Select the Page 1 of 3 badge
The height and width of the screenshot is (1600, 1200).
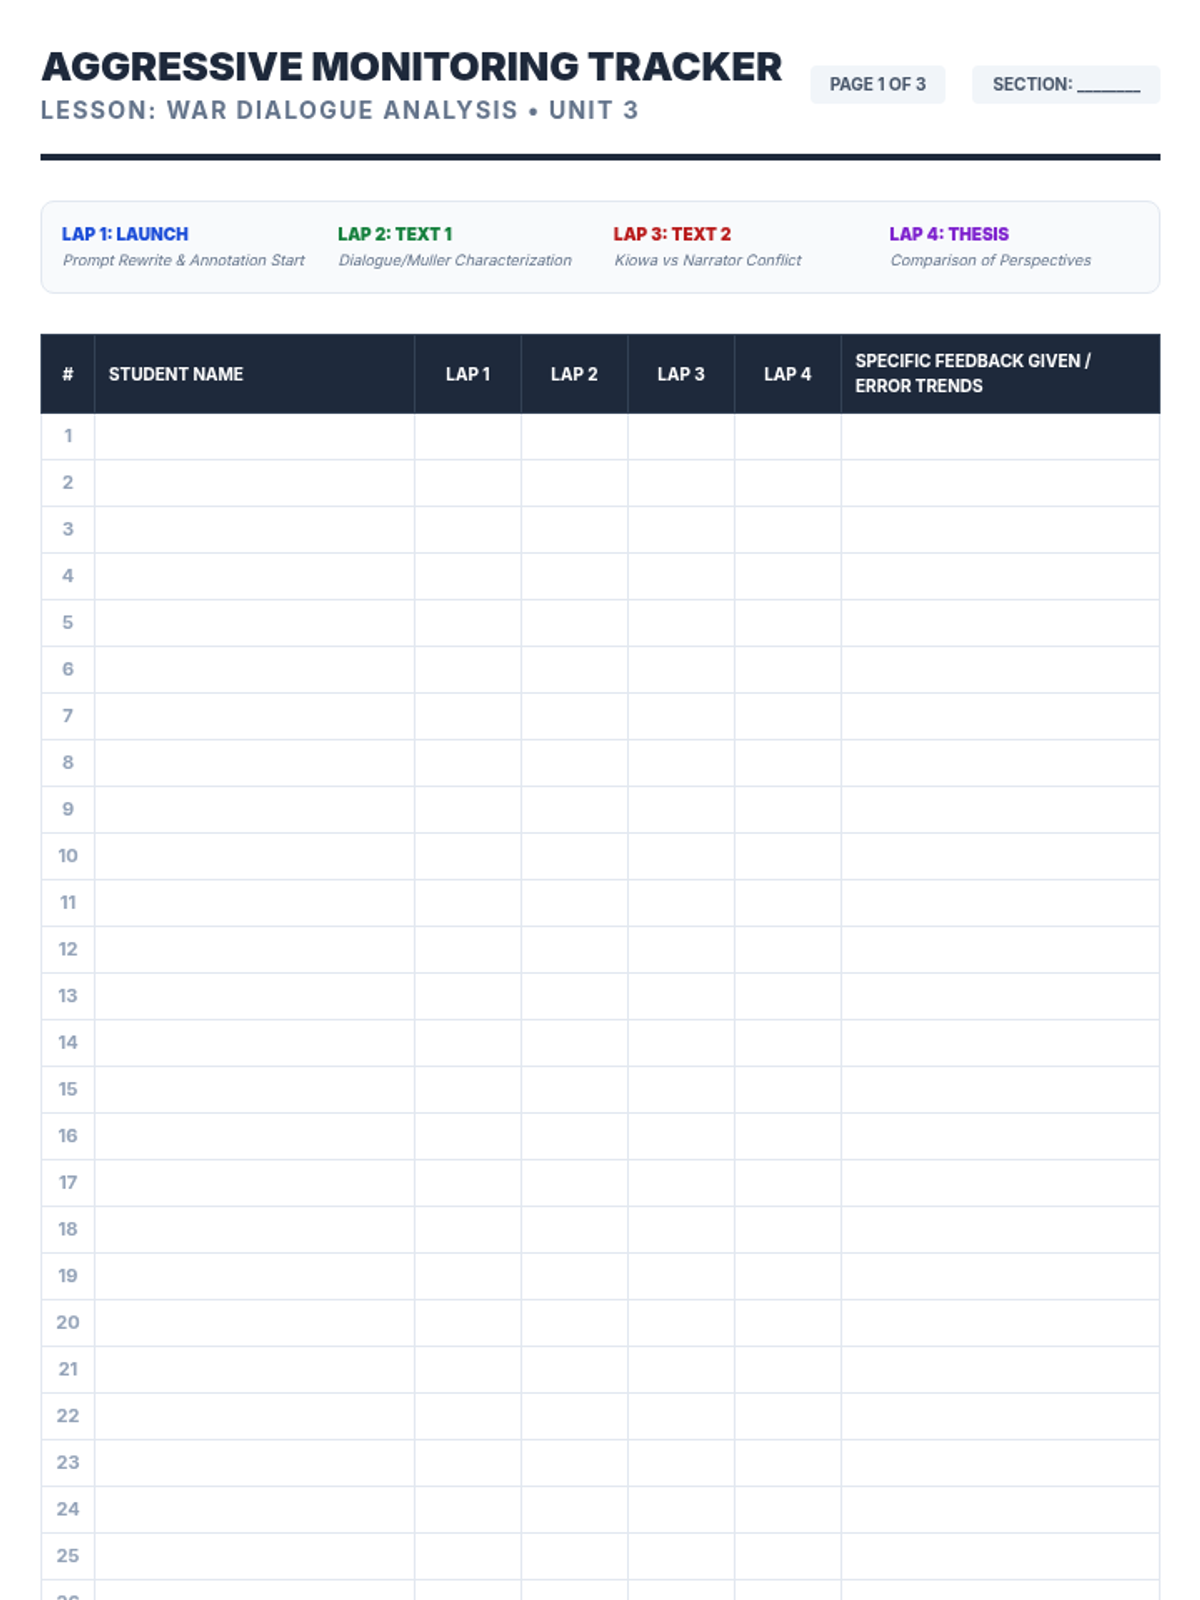point(877,85)
